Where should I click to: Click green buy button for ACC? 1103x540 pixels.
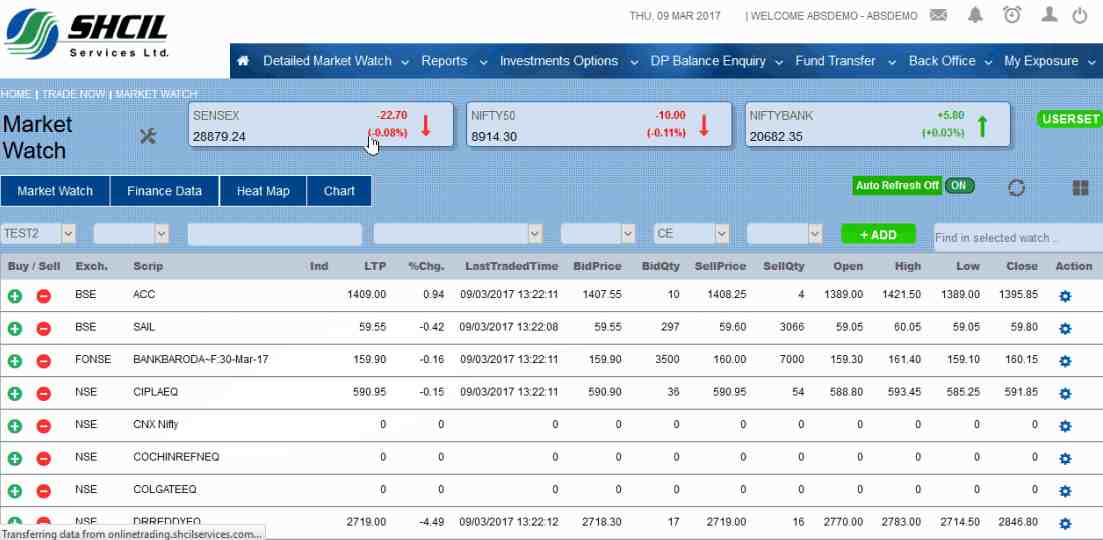[x=15, y=296]
